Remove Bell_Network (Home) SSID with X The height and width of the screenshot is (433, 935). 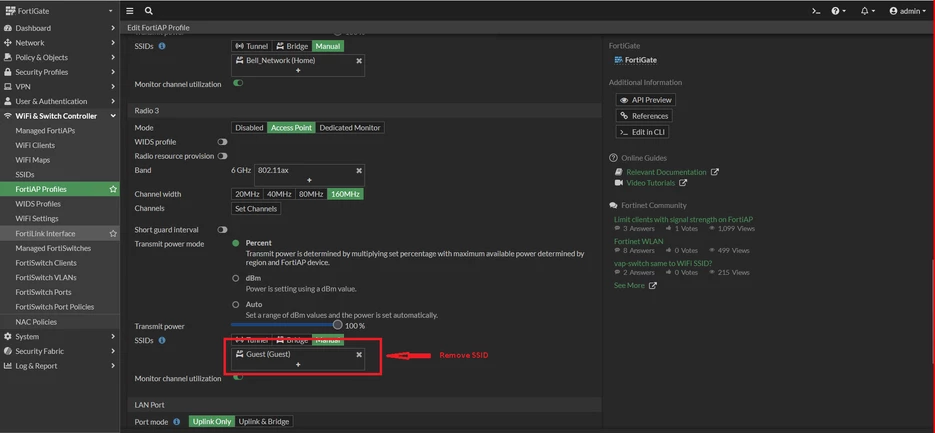pos(359,61)
